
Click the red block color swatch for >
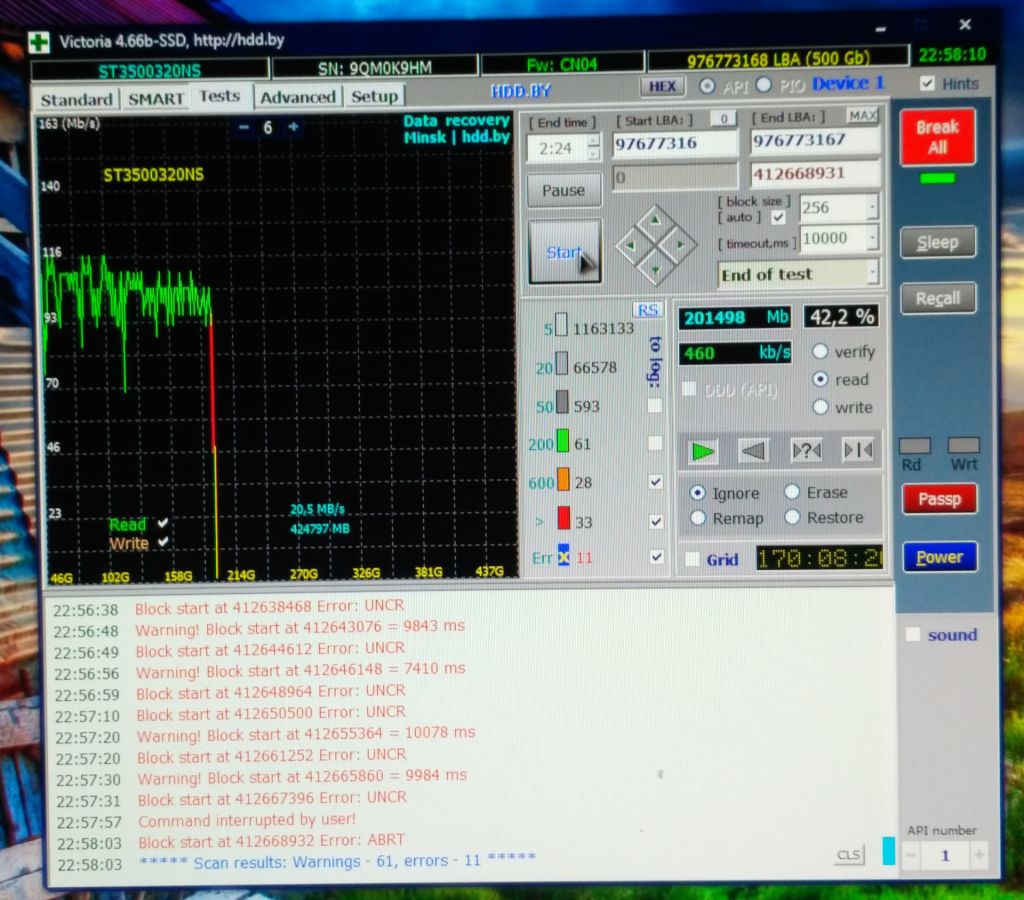564,518
